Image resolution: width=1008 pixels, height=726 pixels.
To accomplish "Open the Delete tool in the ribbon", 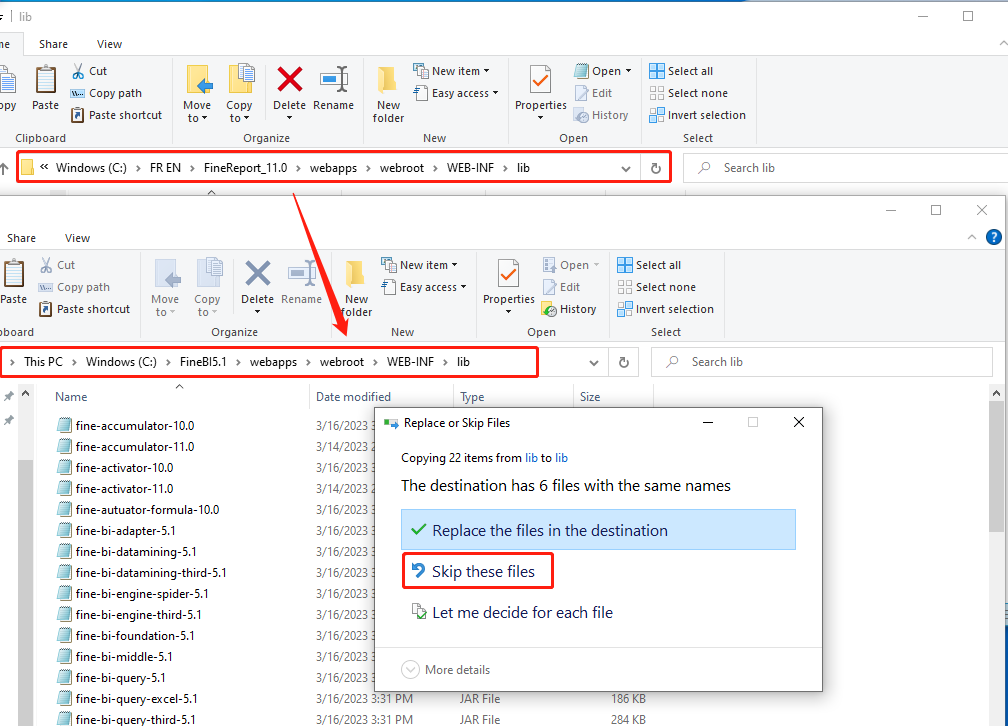I will [289, 92].
